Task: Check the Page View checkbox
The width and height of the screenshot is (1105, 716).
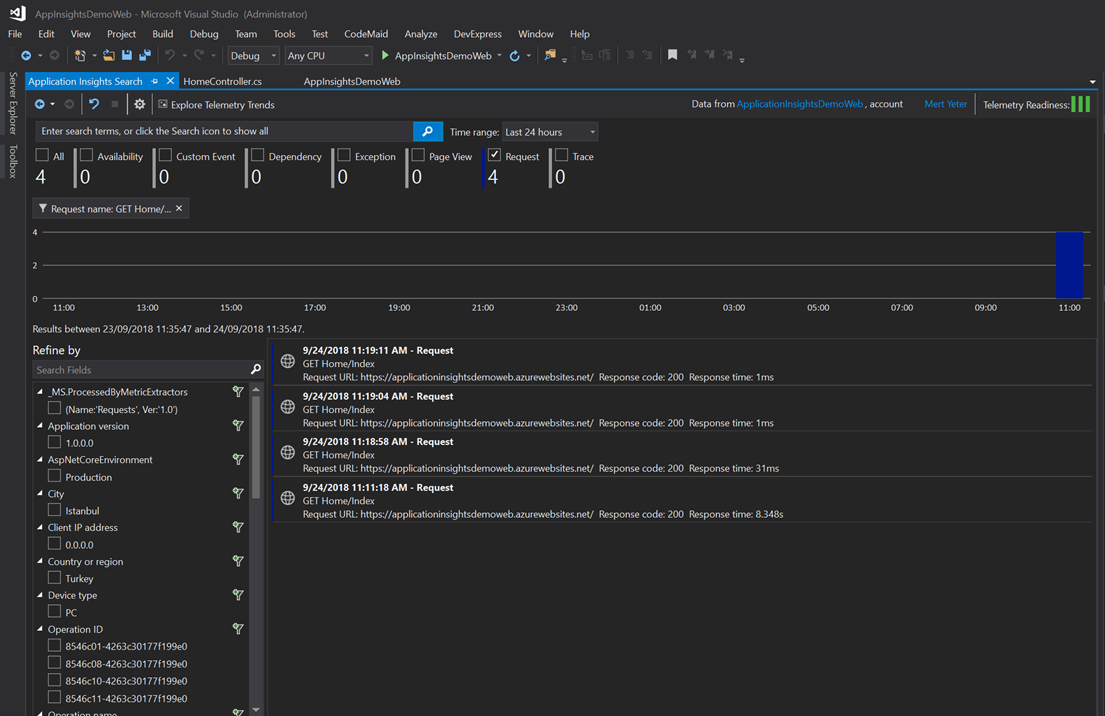Action: point(418,155)
